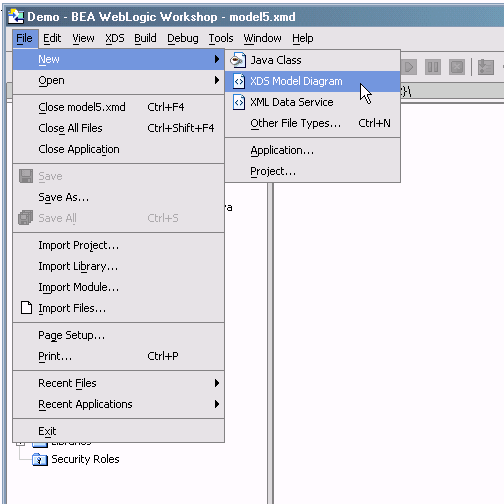Click the XML Data Service file icon

pyautogui.click(x=239, y=102)
